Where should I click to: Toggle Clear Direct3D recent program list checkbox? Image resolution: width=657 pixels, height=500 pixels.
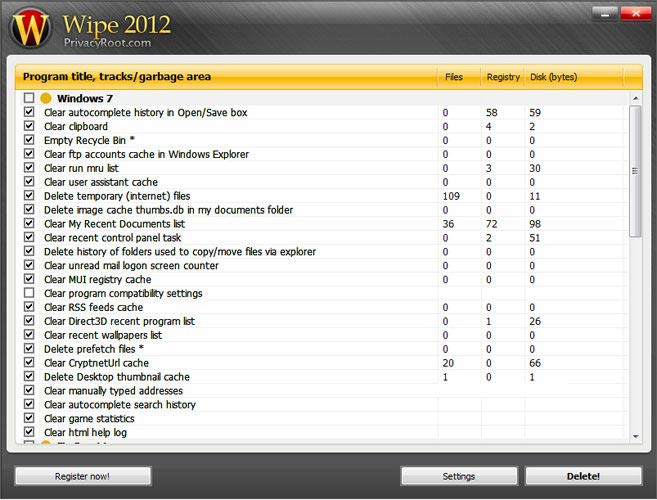(x=29, y=321)
